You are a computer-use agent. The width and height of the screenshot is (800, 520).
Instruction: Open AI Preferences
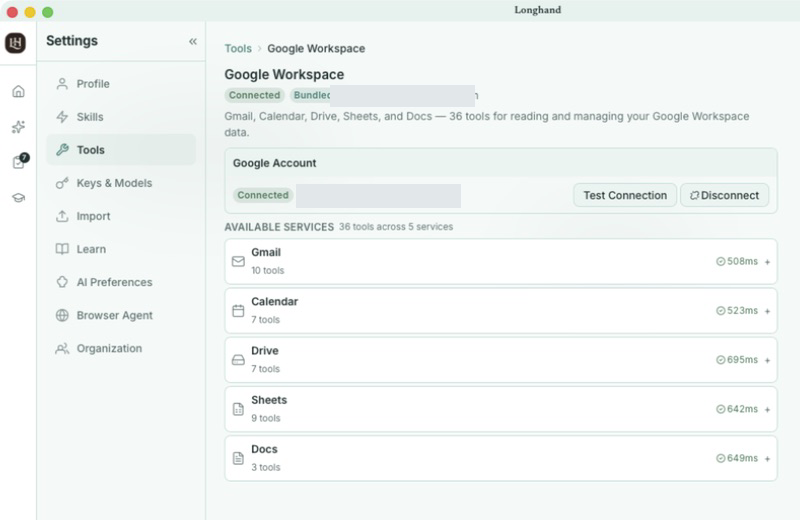coord(121,282)
